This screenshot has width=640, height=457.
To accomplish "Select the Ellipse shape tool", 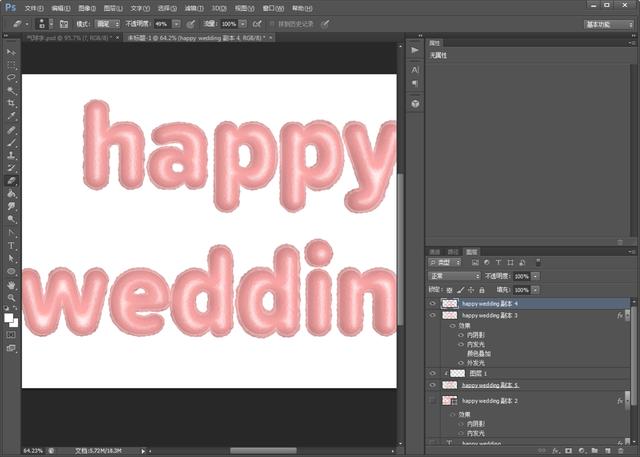I will (x=11, y=271).
